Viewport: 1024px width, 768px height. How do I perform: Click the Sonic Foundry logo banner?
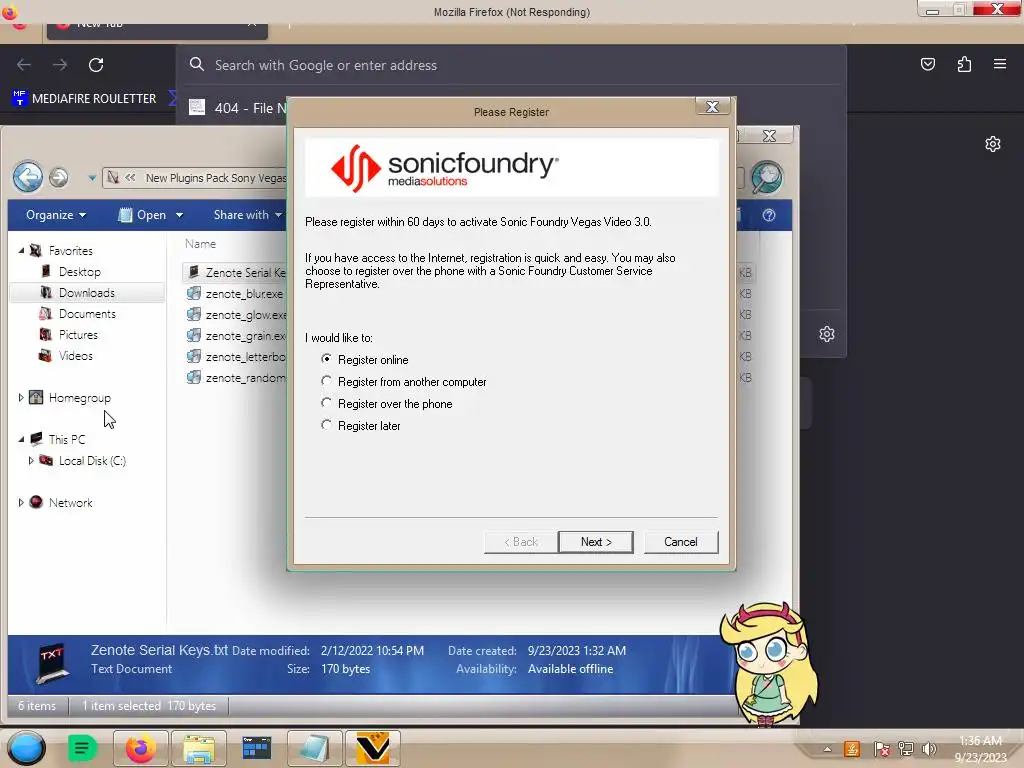tap(511, 167)
